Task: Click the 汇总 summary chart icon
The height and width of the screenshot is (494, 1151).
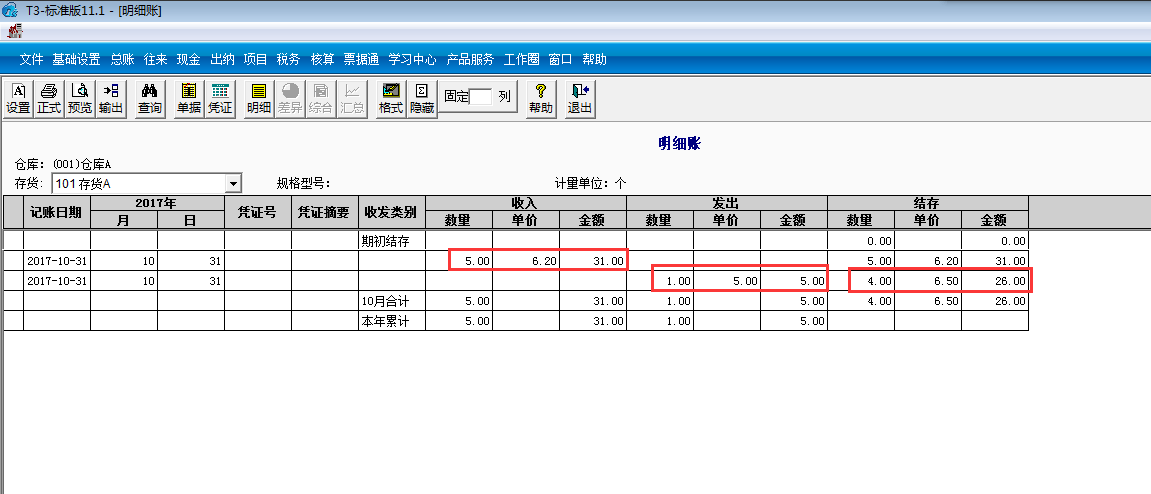Action: coord(352,99)
